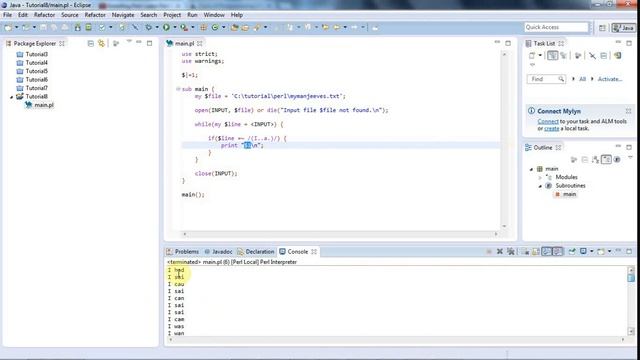The width and height of the screenshot is (640, 360).
Task: Toggle Scroll Lock in Console toolbar
Action: pyautogui.click(x=536, y=251)
